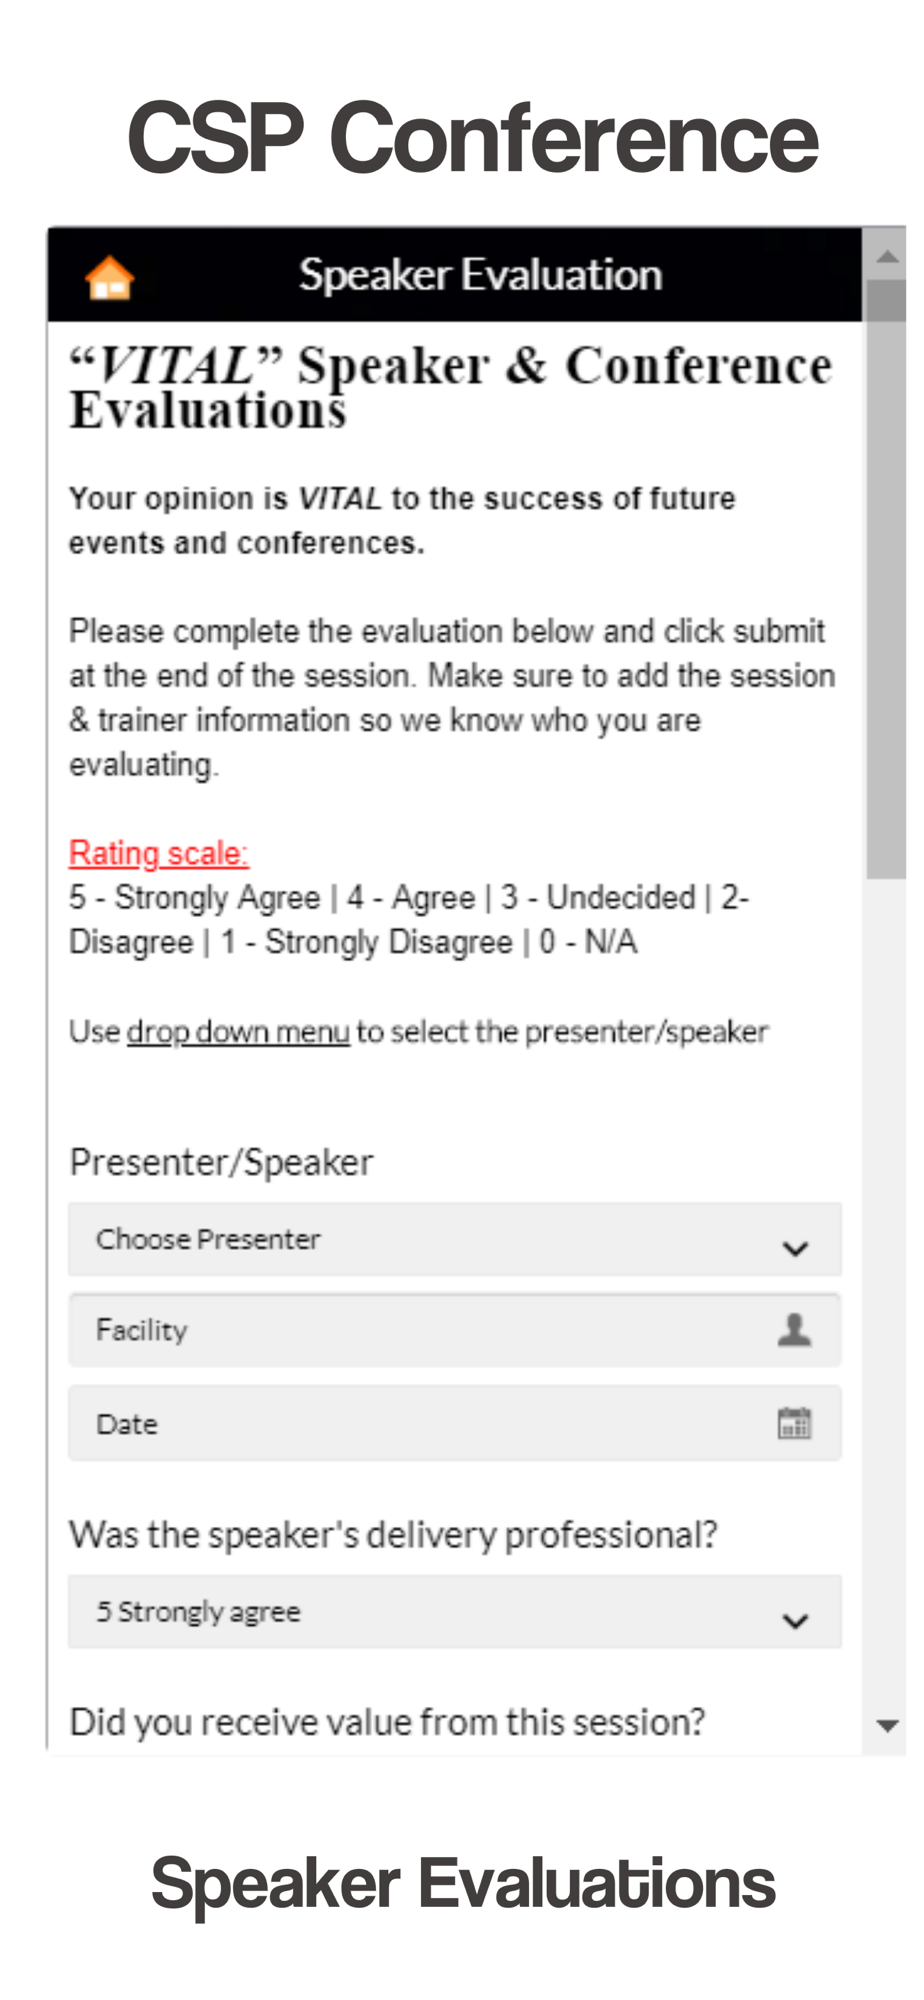The height and width of the screenshot is (2000, 924).
Task: Open the calendar icon in the Date field
Action: (x=794, y=1422)
